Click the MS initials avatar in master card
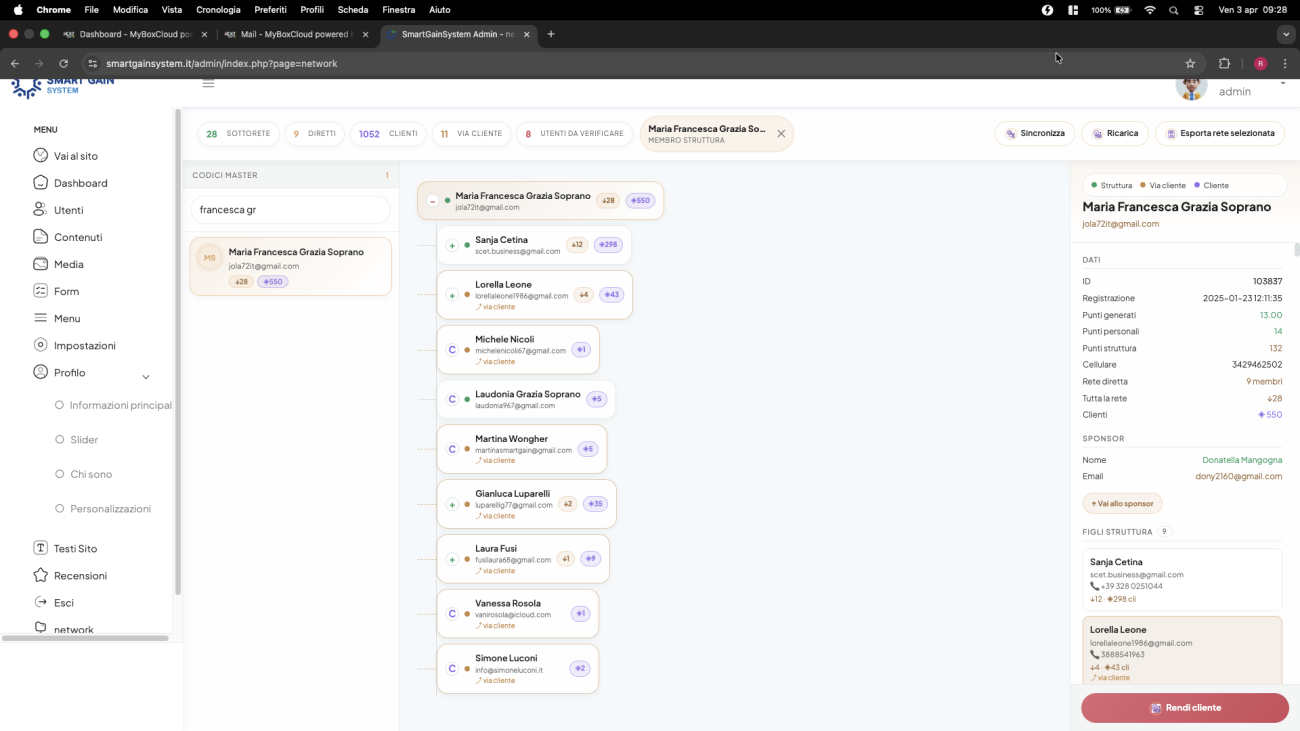This screenshot has height=731, width=1300. [x=210, y=258]
